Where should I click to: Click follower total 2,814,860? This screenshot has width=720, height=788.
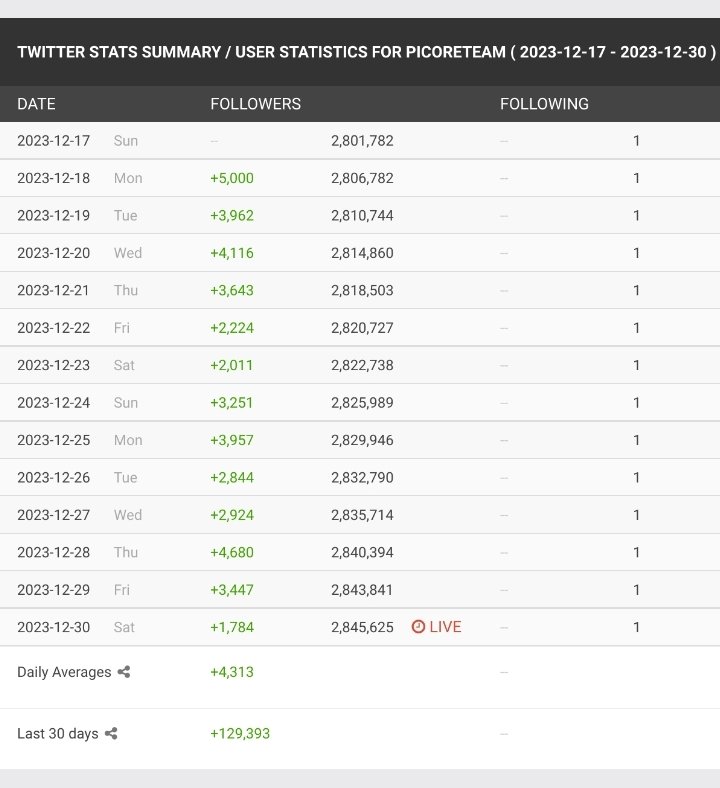[362, 253]
